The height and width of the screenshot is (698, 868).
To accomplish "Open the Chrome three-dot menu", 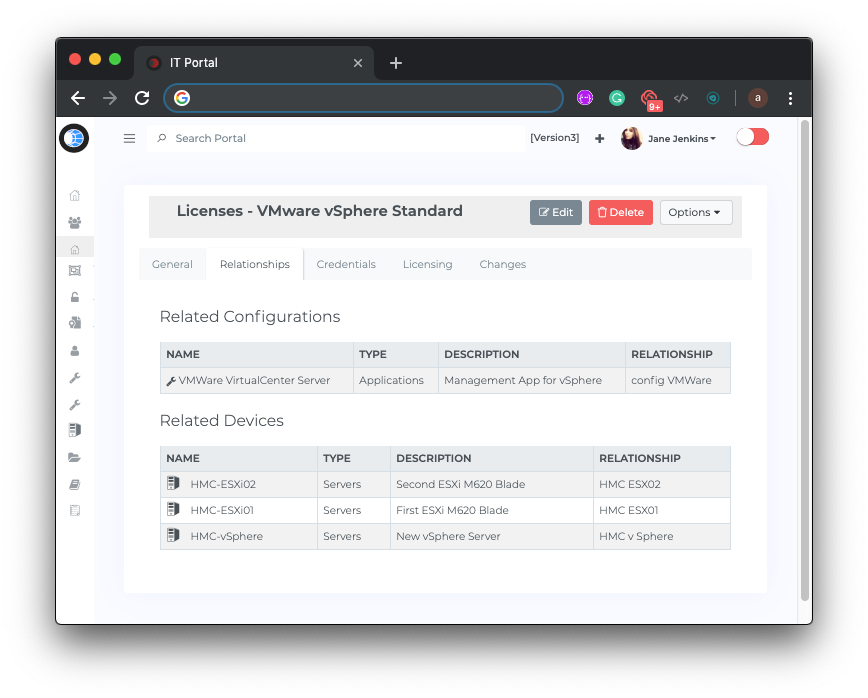I will click(x=790, y=98).
